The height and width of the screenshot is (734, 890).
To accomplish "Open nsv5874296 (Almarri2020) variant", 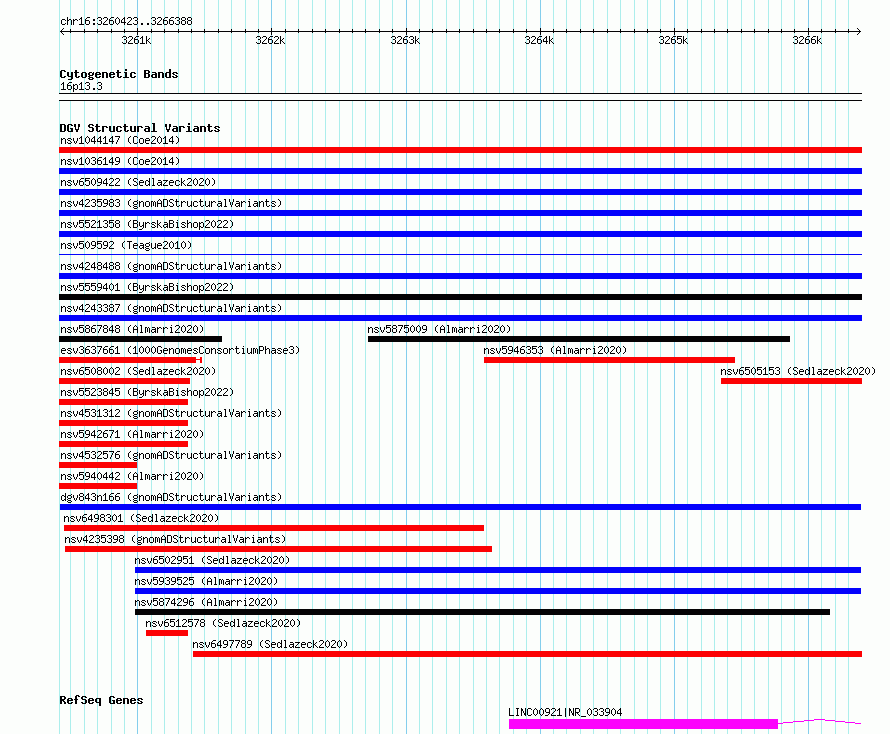I will tap(206, 602).
